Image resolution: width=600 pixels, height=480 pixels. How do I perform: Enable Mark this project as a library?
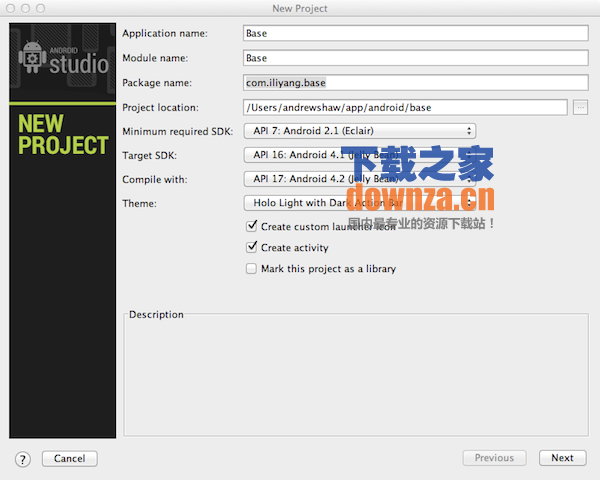(x=251, y=268)
